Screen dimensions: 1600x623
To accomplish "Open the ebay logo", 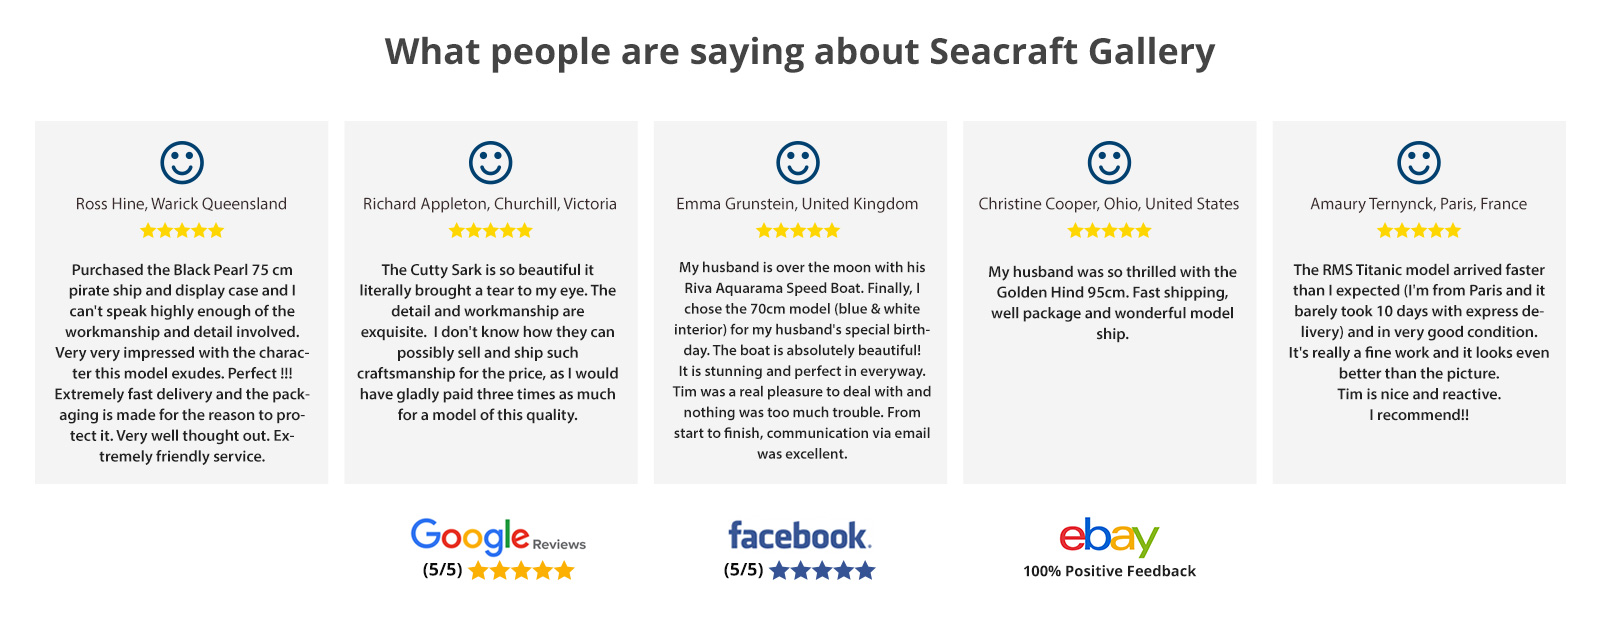I will coord(1109,537).
